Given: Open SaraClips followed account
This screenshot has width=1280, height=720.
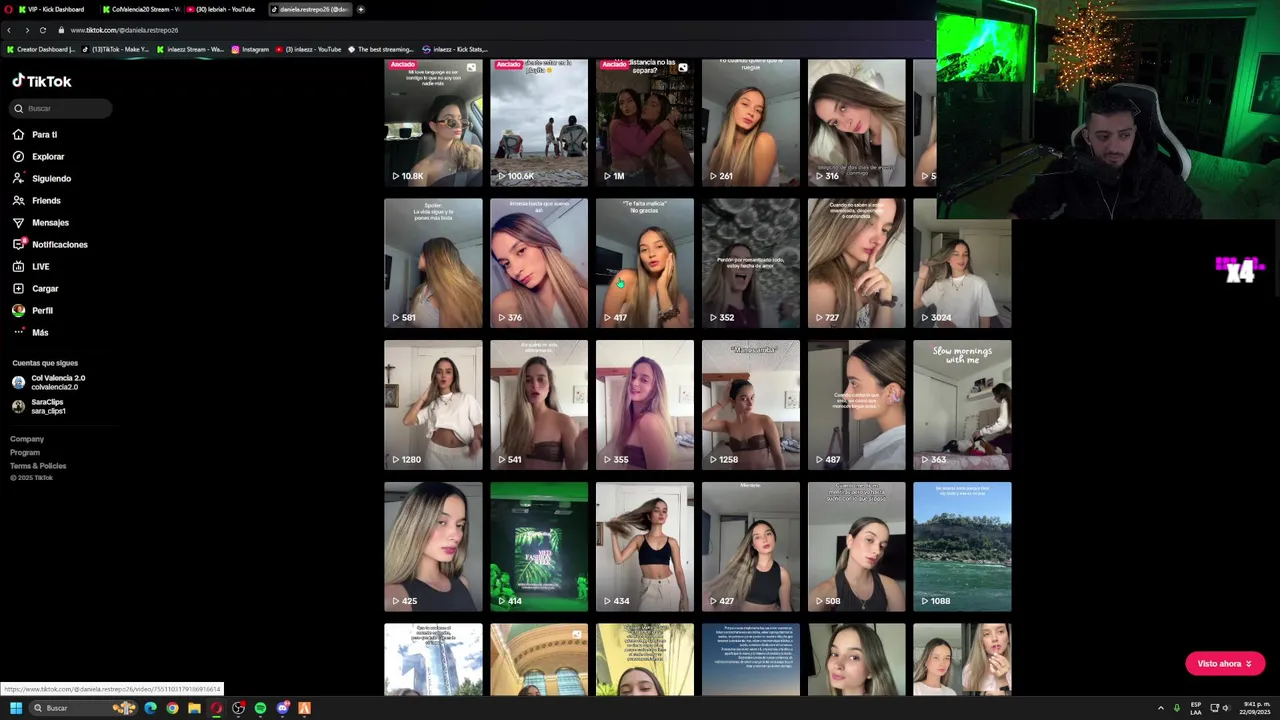Looking at the screenshot, I should click(40, 406).
